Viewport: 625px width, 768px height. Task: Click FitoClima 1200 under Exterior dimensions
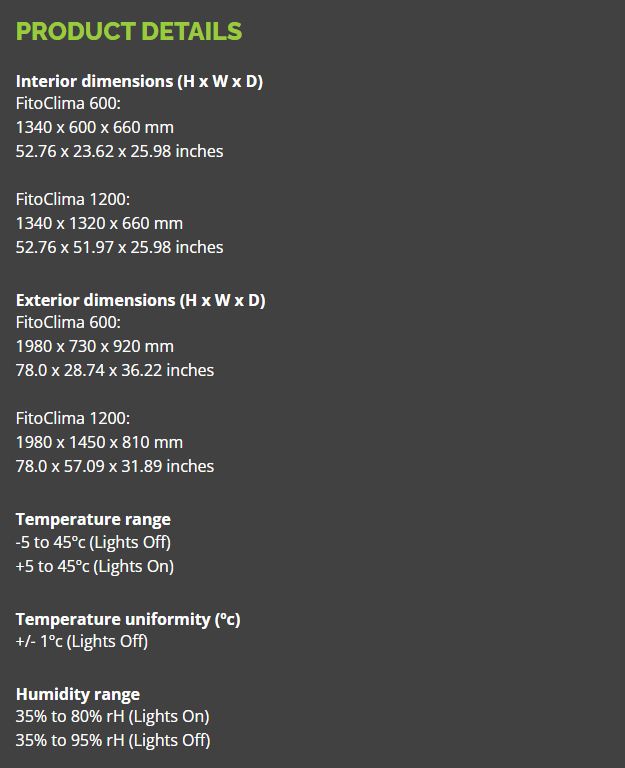pos(73,418)
